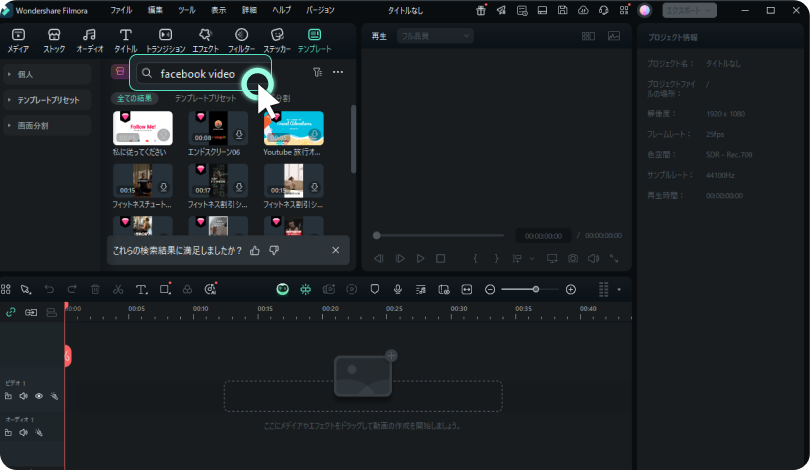The image size is (810, 470).
Task: Open the ツール menu
Action: pos(186,10)
